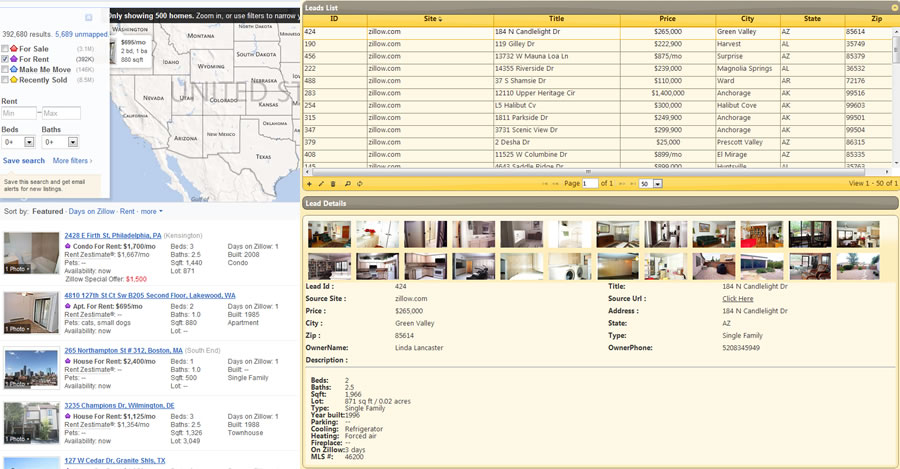Viewport: 900px width, 469px height.
Task: Sort leads by the Price column header
Action: pyautogui.click(x=668, y=19)
